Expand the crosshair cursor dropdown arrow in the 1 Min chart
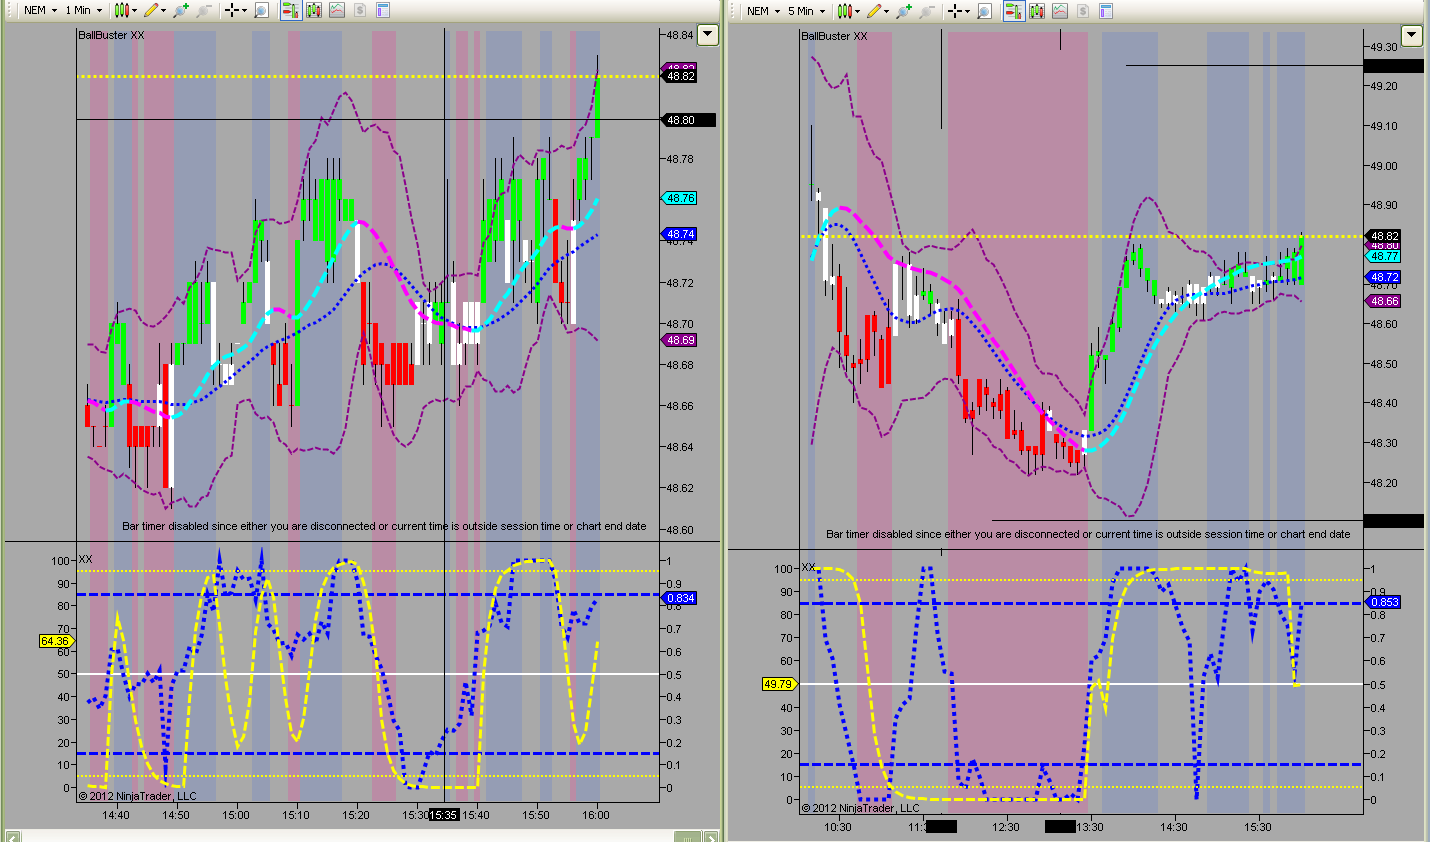 [244, 10]
